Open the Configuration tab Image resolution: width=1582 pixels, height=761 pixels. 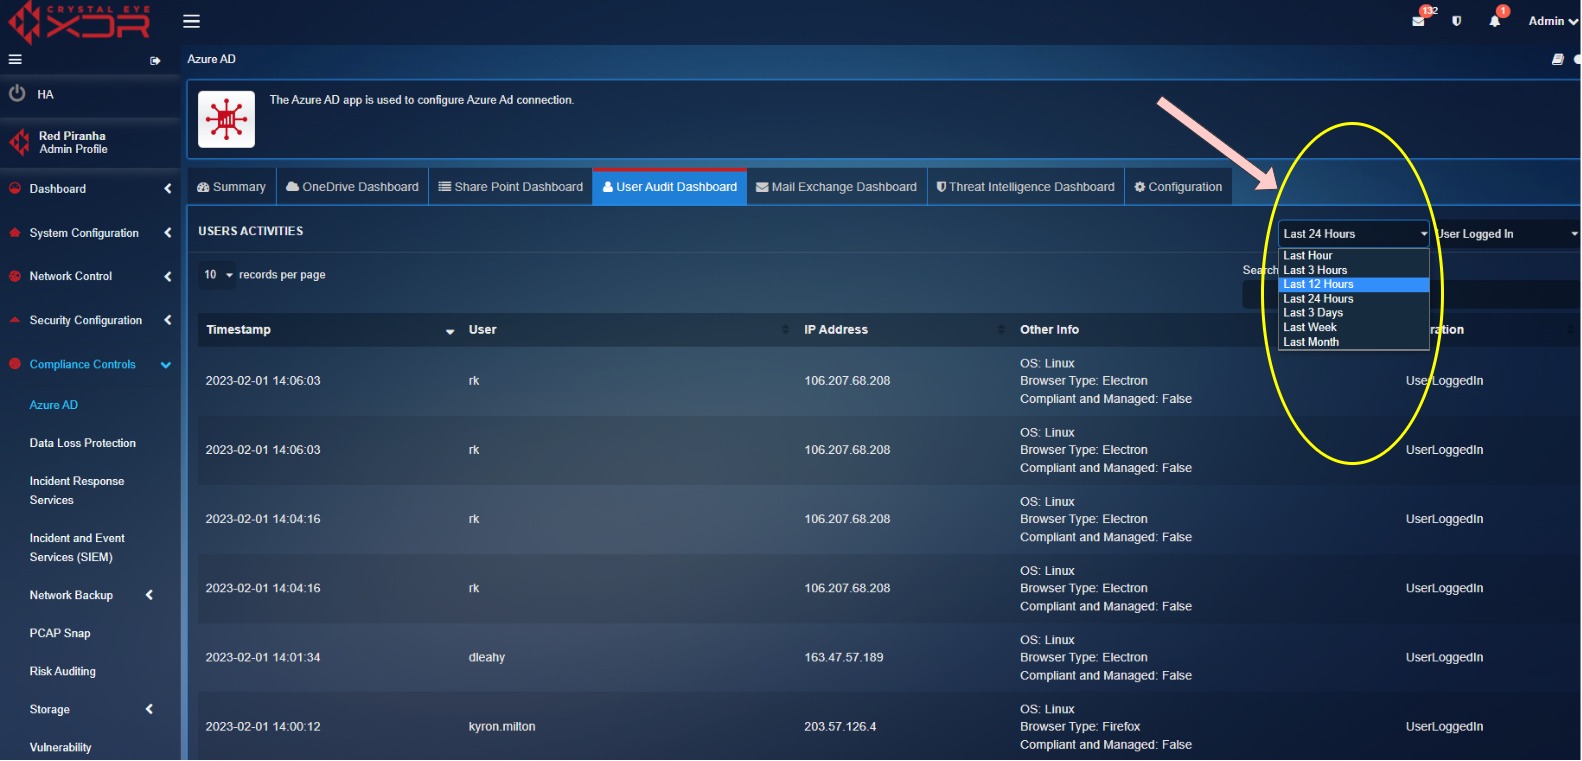[1178, 187]
